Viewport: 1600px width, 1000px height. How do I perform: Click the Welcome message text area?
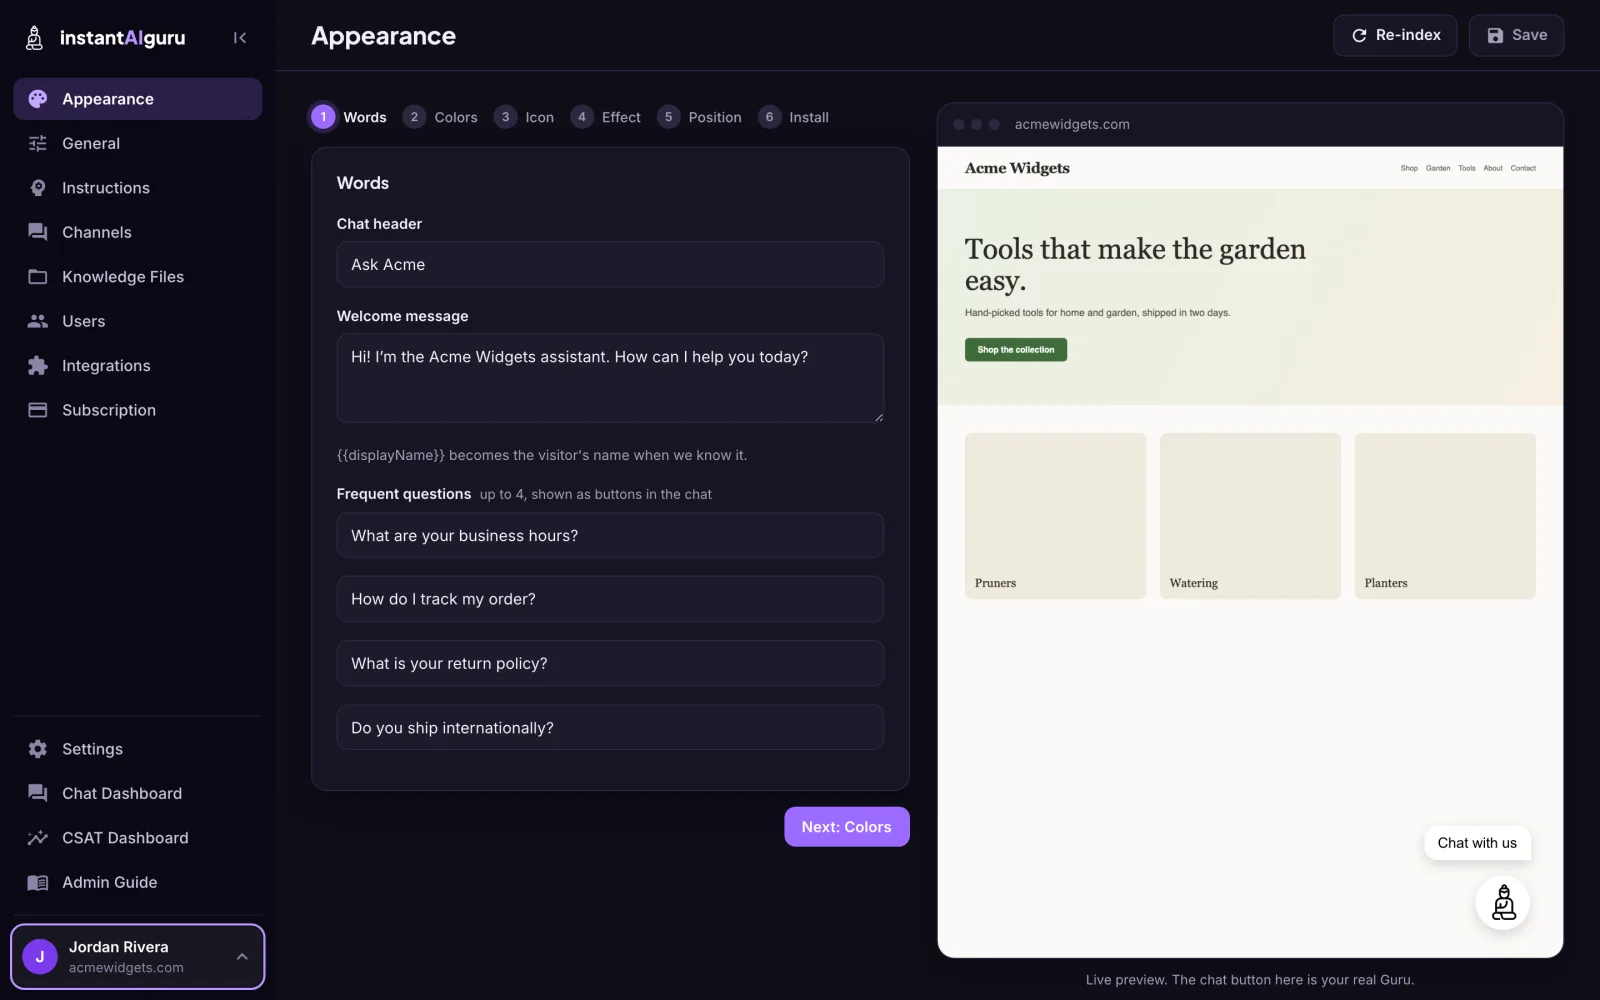click(610, 378)
